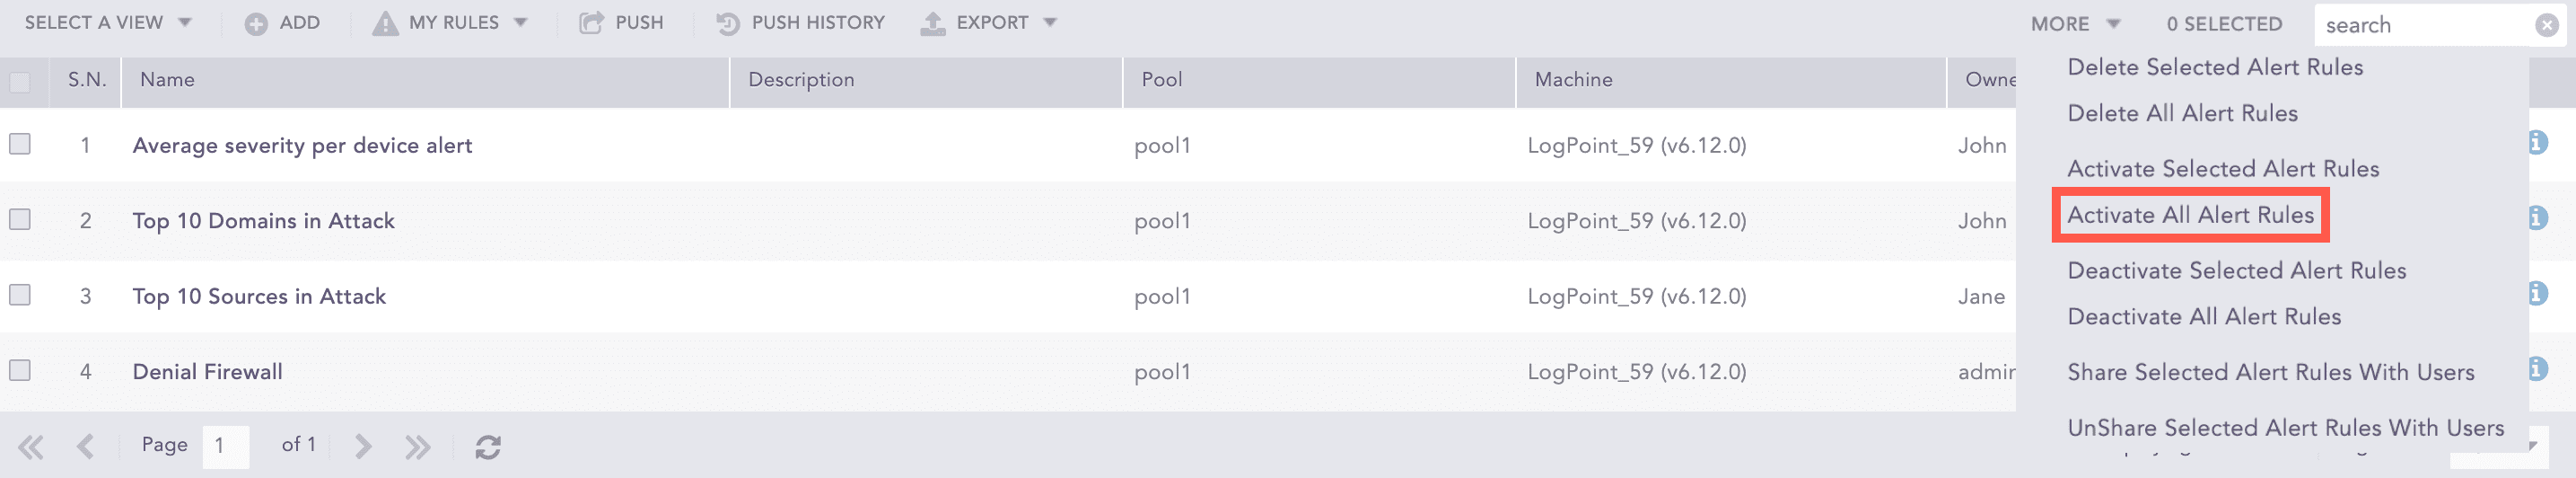Open the Top 10 Sources in Attack rule
This screenshot has width=2576, height=478.
click(259, 296)
